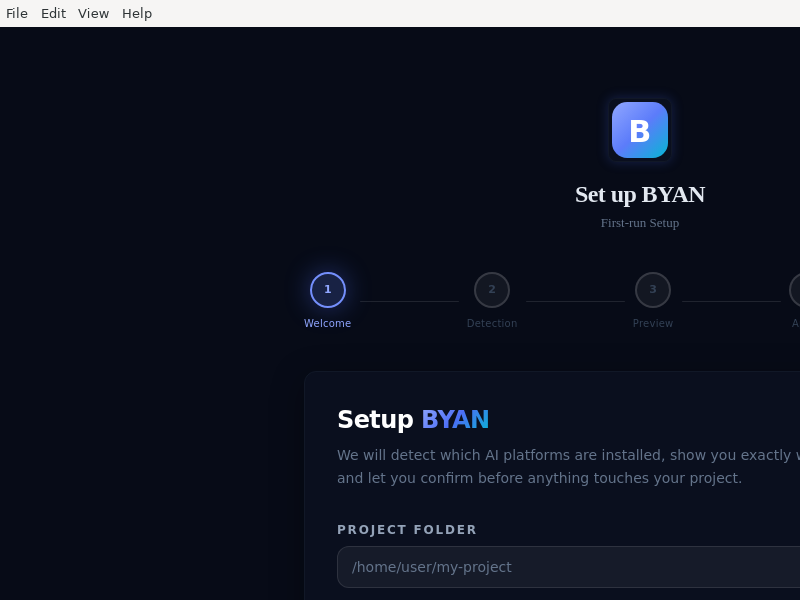Click the 'Setup BYAN' card title
The width and height of the screenshot is (800, 600).
pyautogui.click(x=413, y=419)
